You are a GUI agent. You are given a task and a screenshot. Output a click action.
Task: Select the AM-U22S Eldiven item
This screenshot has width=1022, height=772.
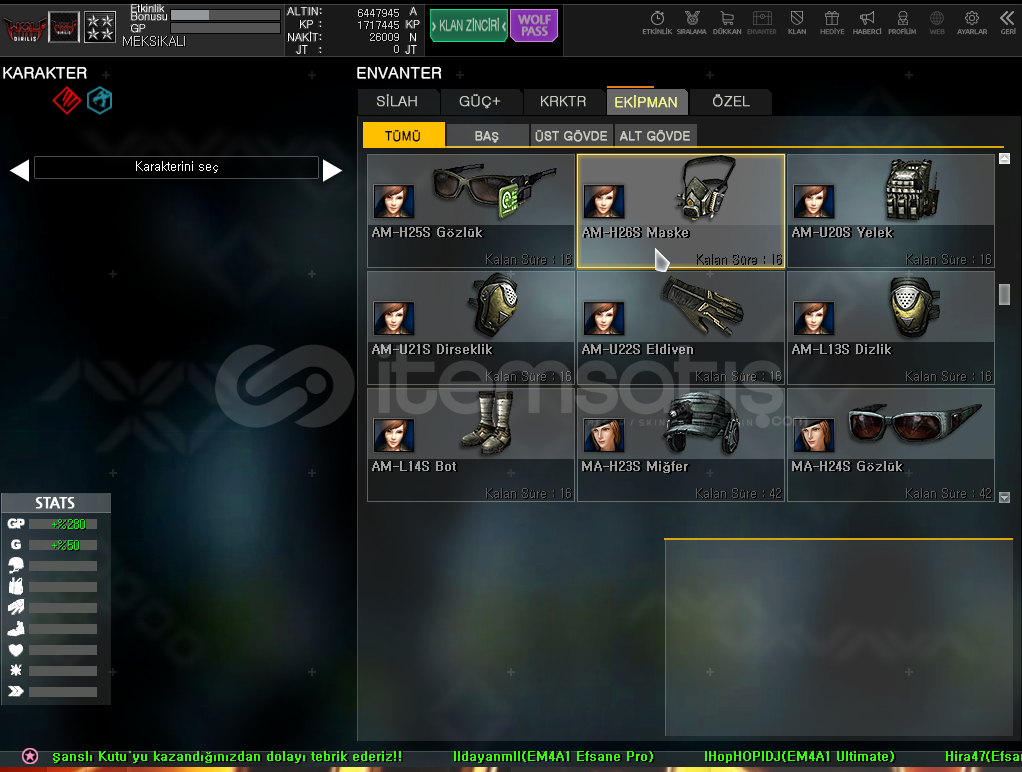(x=681, y=328)
